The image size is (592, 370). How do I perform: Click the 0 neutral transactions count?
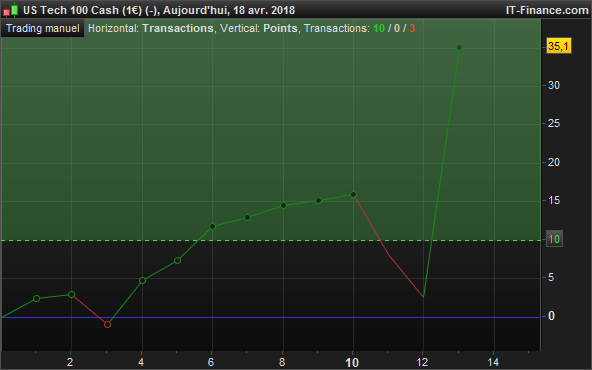pos(397,28)
